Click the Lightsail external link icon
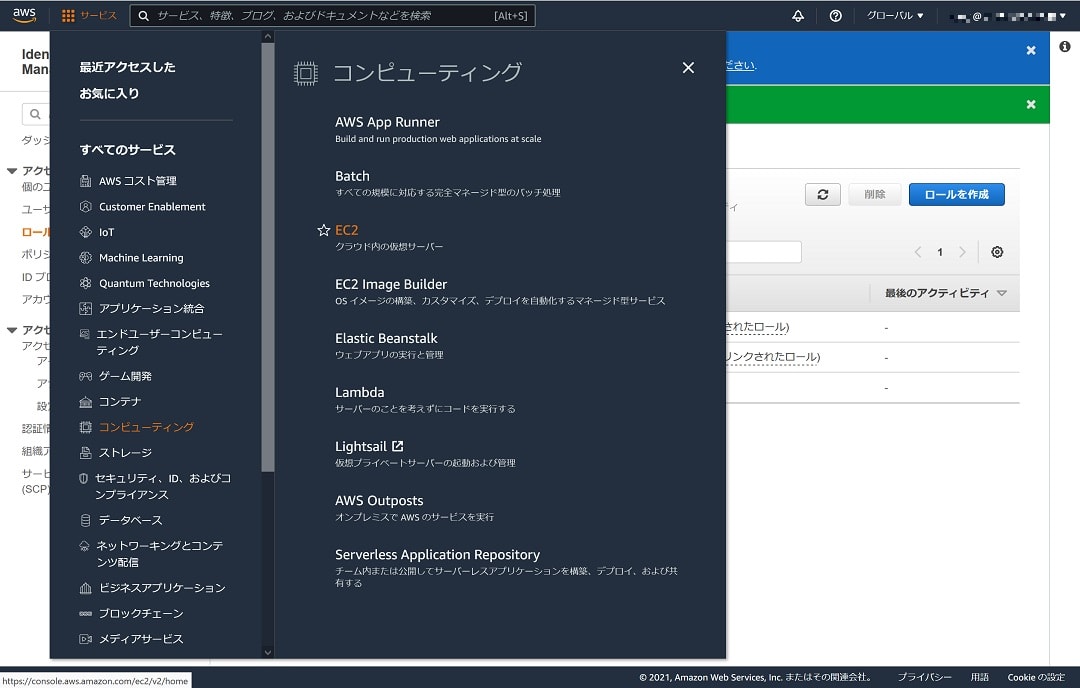Image resolution: width=1080 pixels, height=688 pixels. (x=397, y=446)
